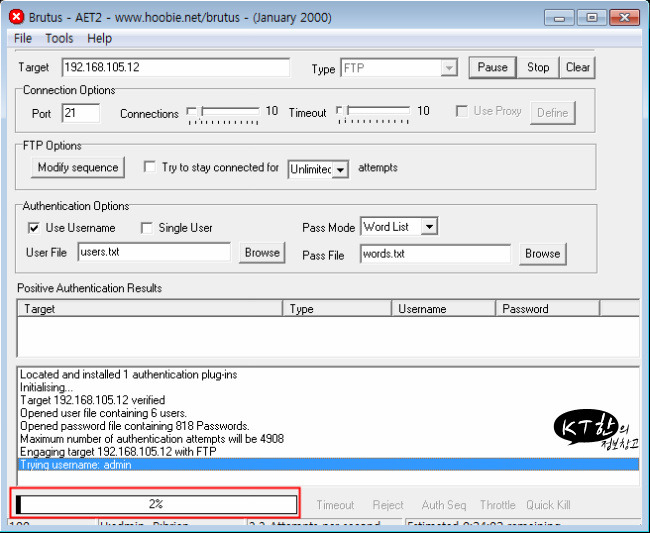Click the Target column header
The width and height of the screenshot is (650, 533).
[x=150, y=309]
